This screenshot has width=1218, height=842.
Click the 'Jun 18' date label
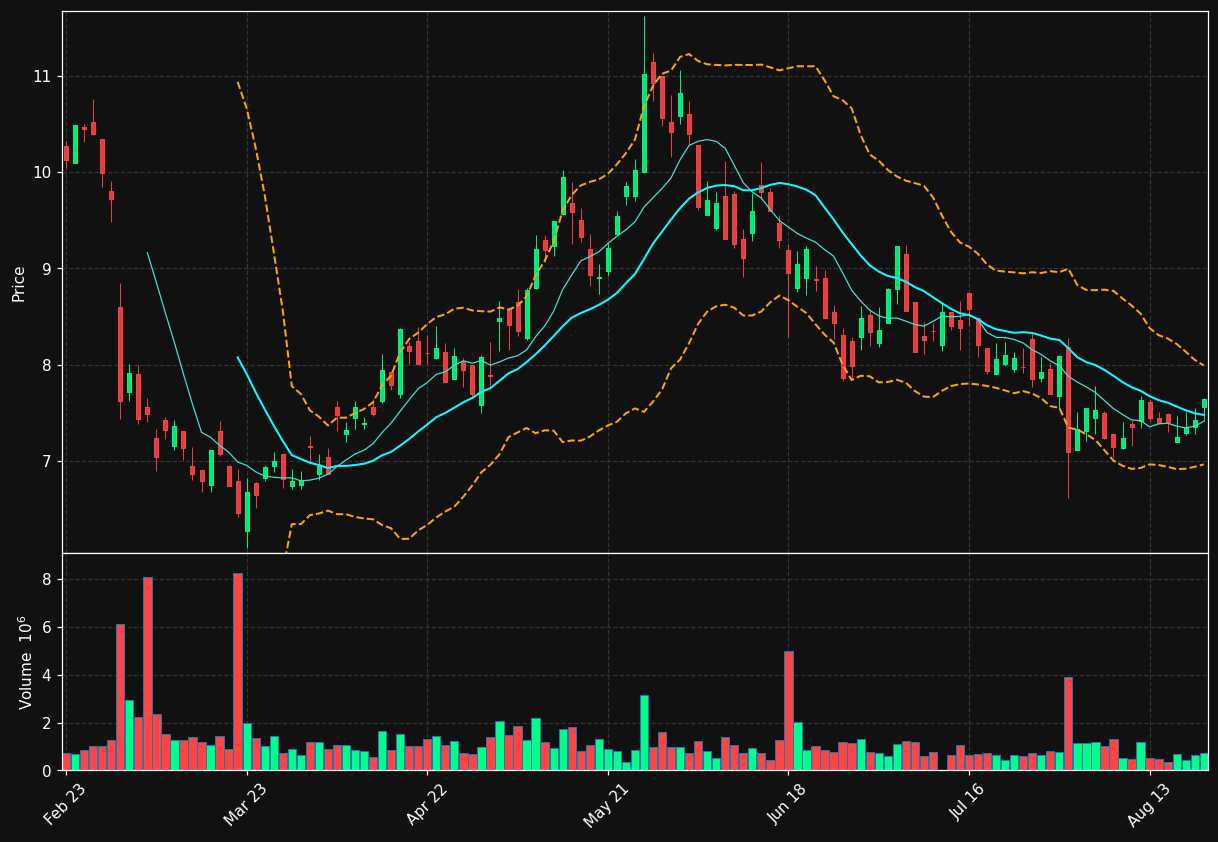point(788,803)
